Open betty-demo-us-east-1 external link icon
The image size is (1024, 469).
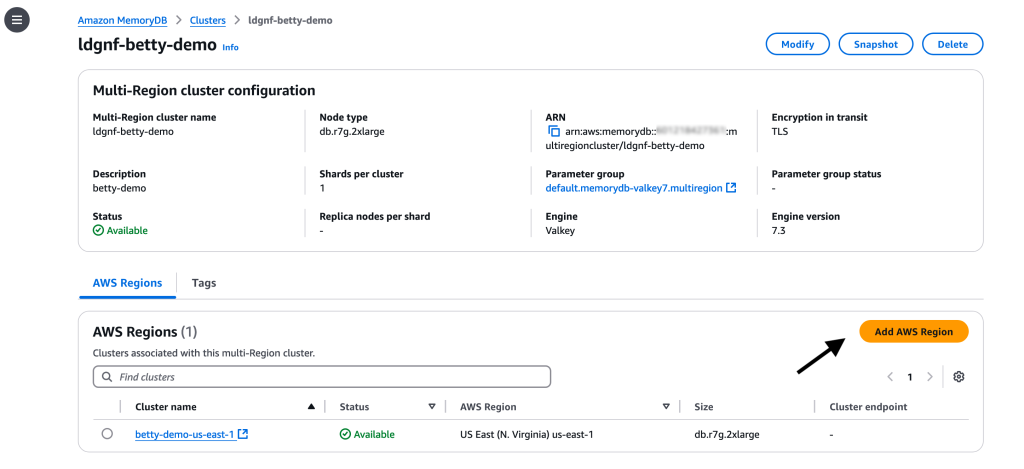click(243, 434)
